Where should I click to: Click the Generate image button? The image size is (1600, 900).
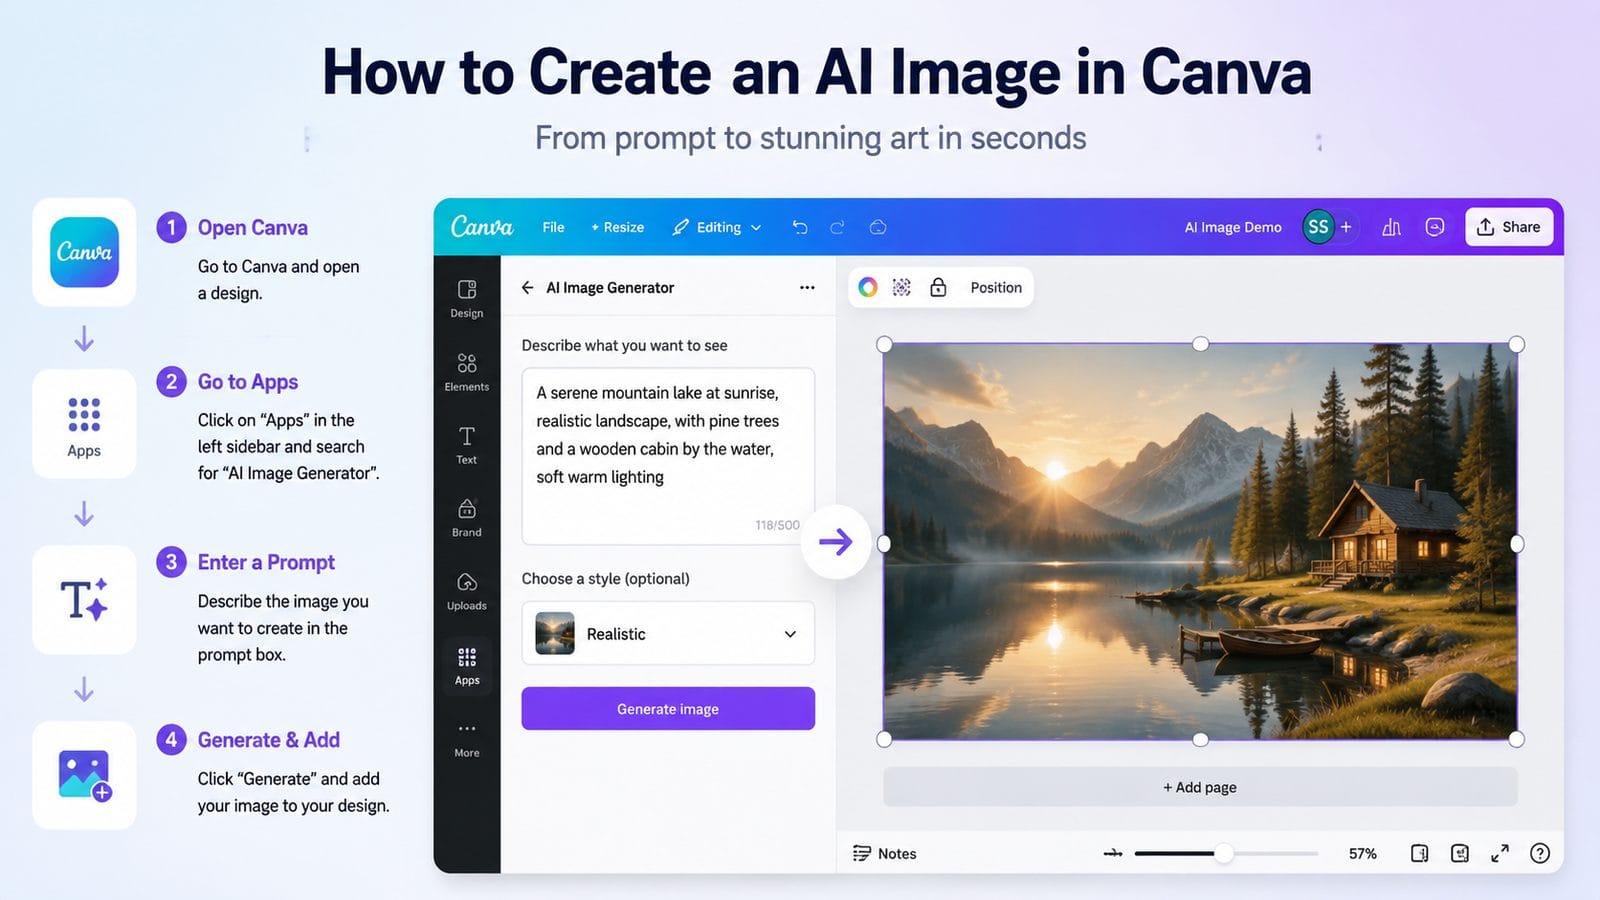pyautogui.click(x=668, y=708)
